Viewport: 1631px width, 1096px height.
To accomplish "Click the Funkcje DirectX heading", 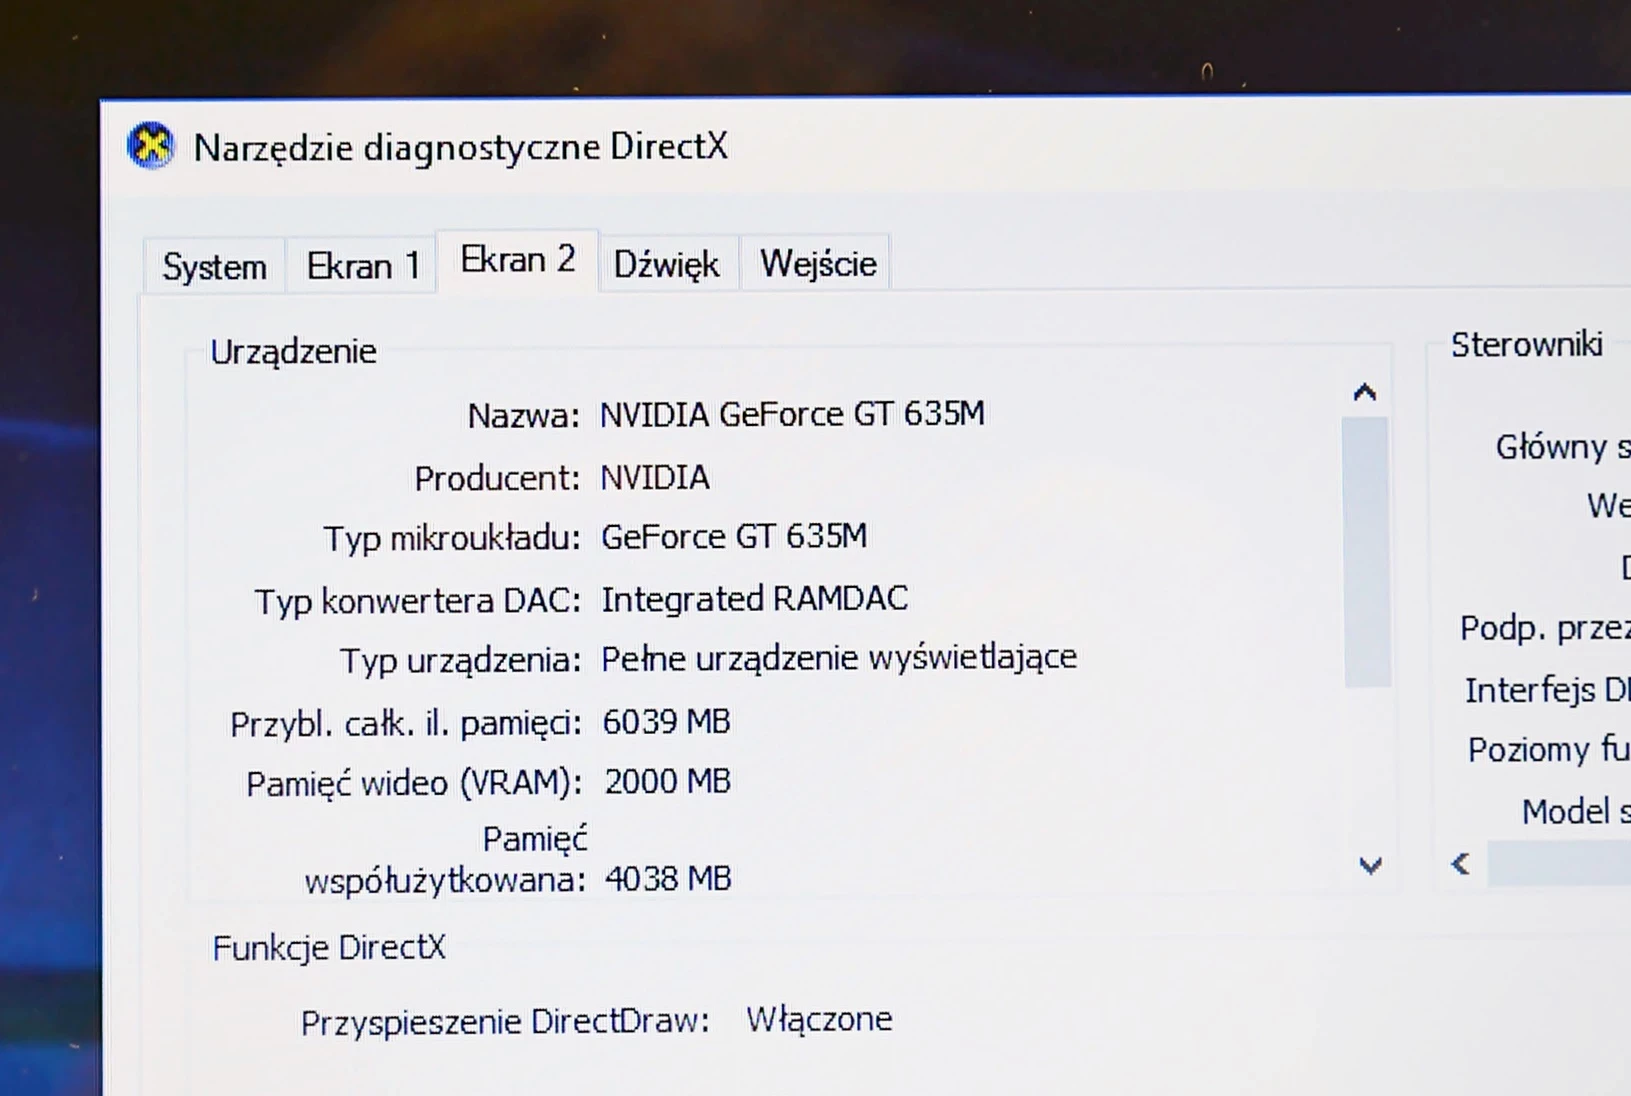I will (x=327, y=947).
